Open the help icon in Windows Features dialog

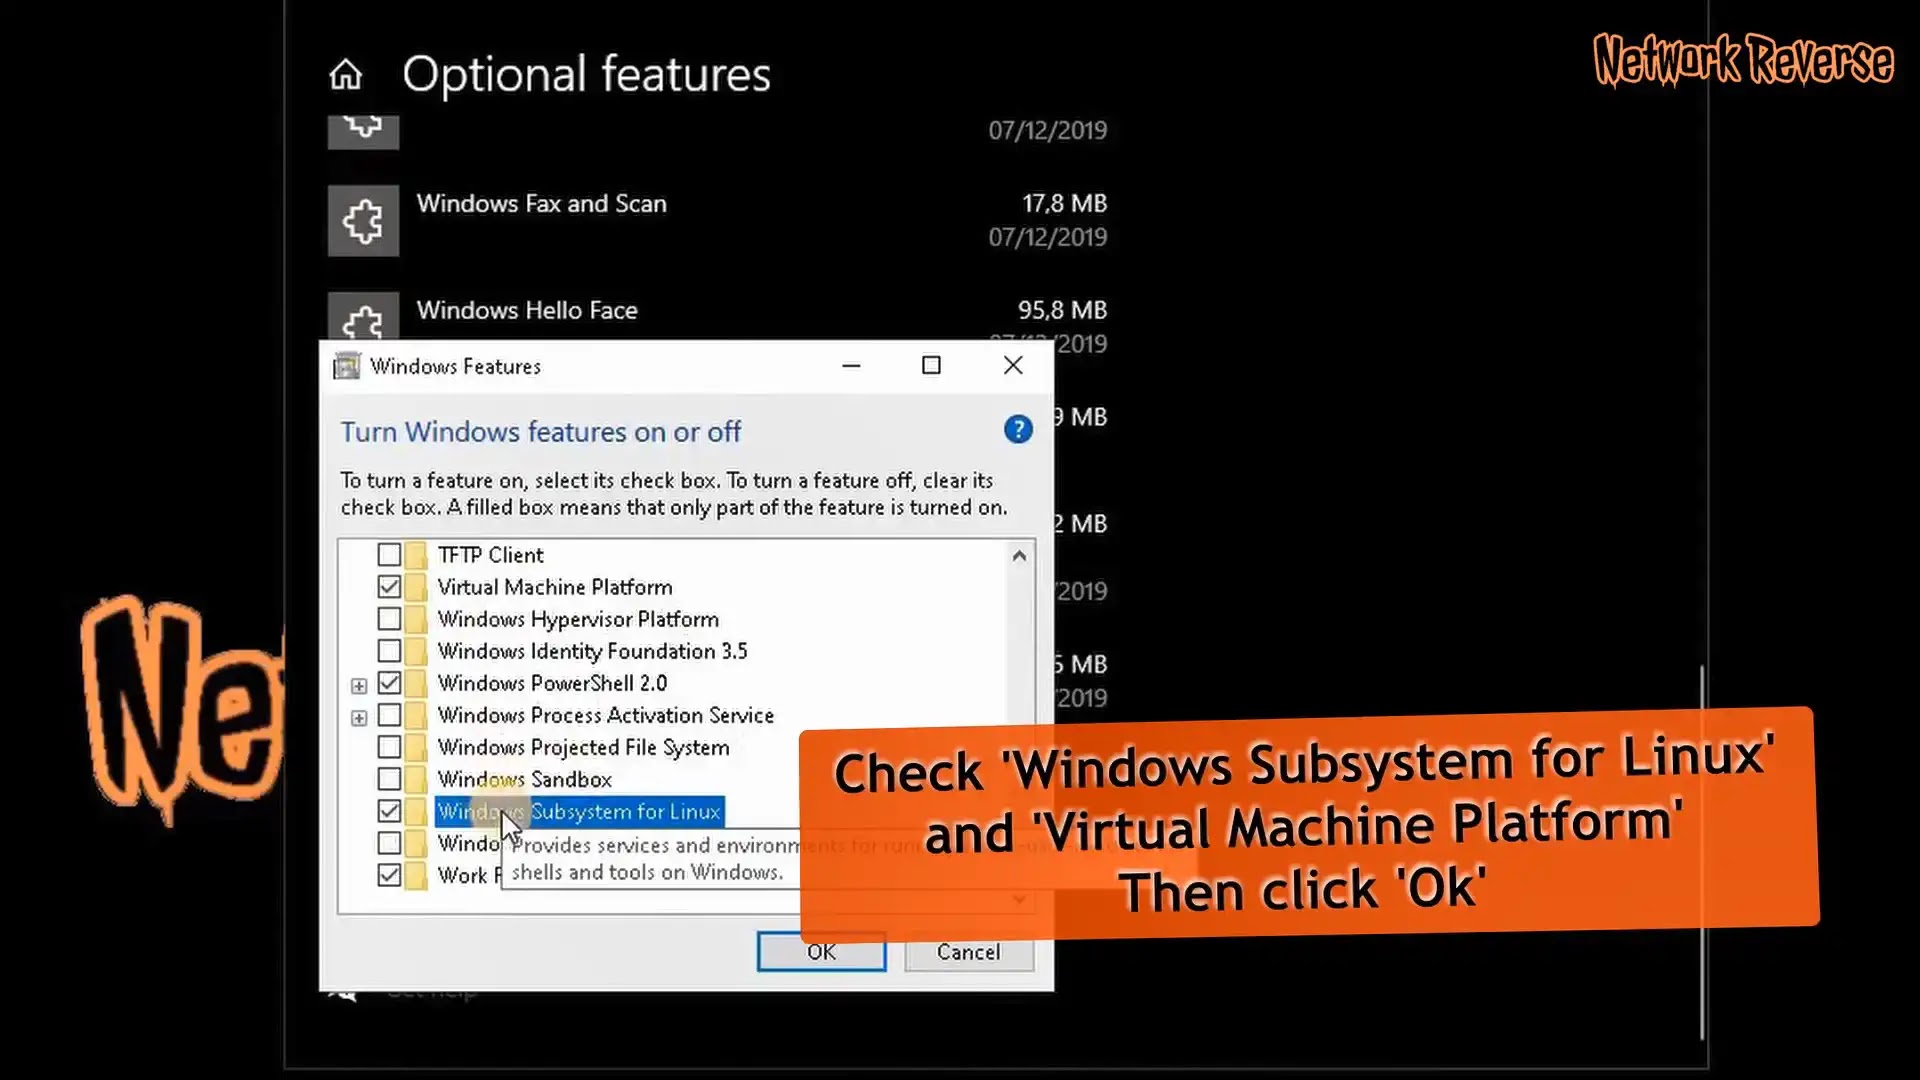(x=1018, y=430)
